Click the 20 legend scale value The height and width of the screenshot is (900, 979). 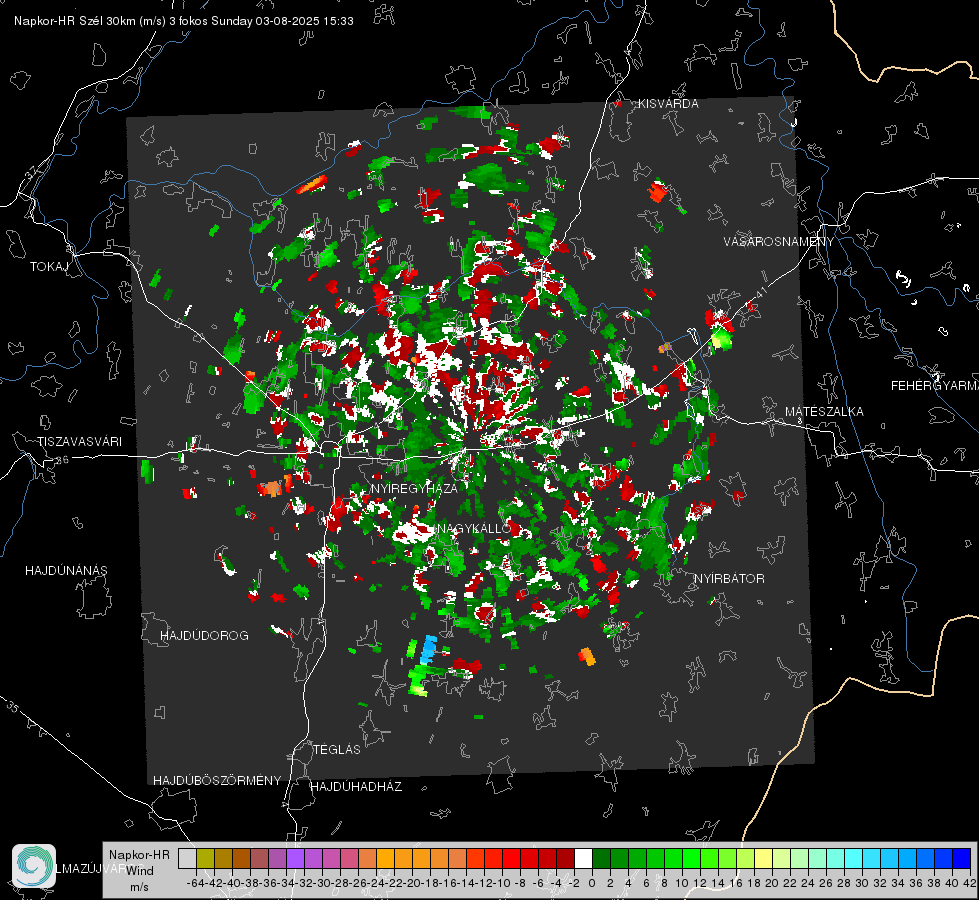coord(772,883)
